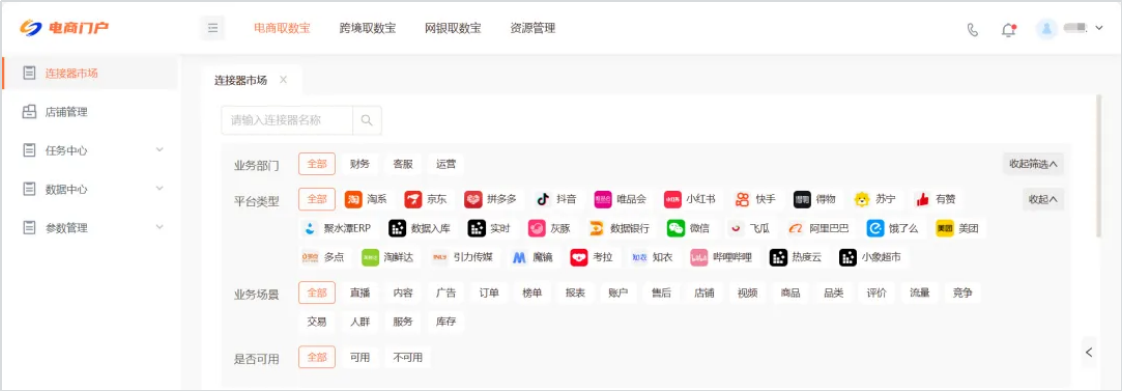Click the search magnifier icon
Screen dimensions: 1122x391
click(x=367, y=120)
